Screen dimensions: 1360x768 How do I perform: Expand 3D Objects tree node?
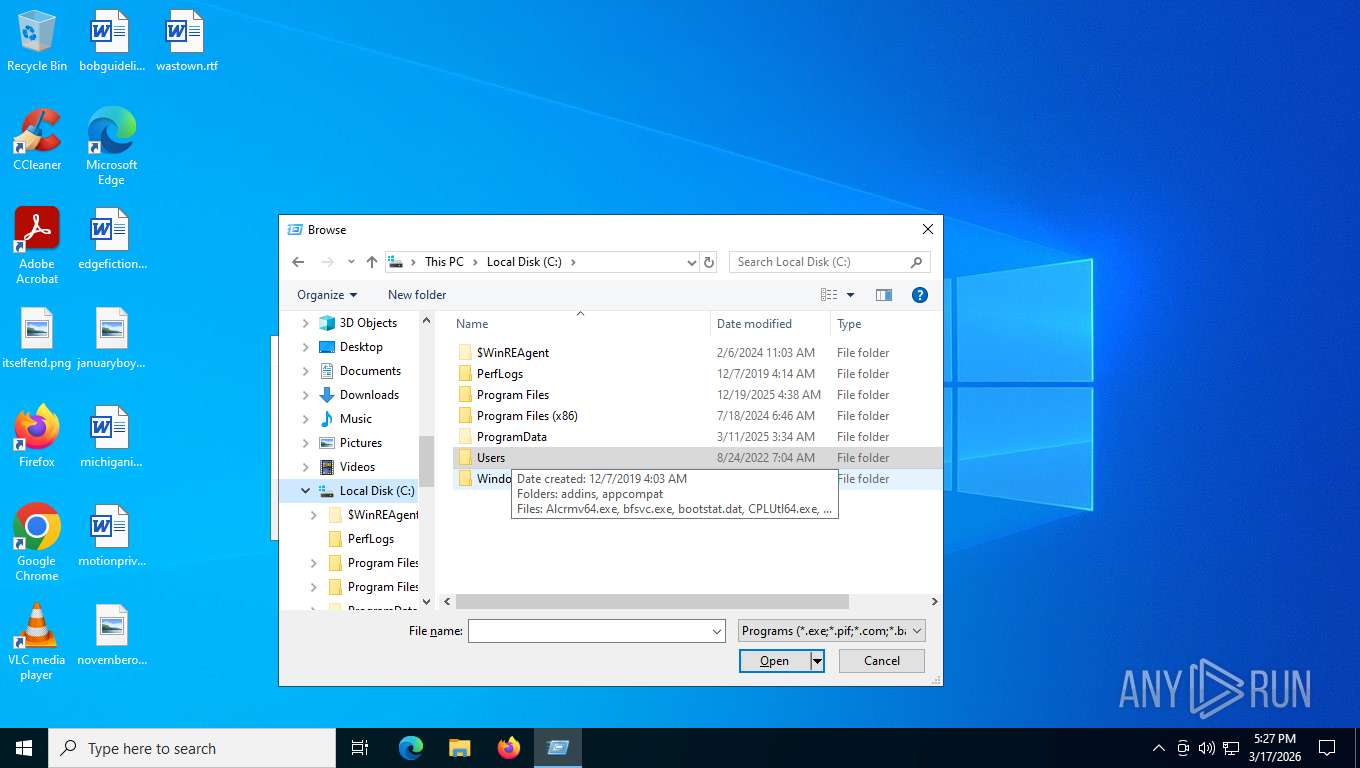click(306, 323)
